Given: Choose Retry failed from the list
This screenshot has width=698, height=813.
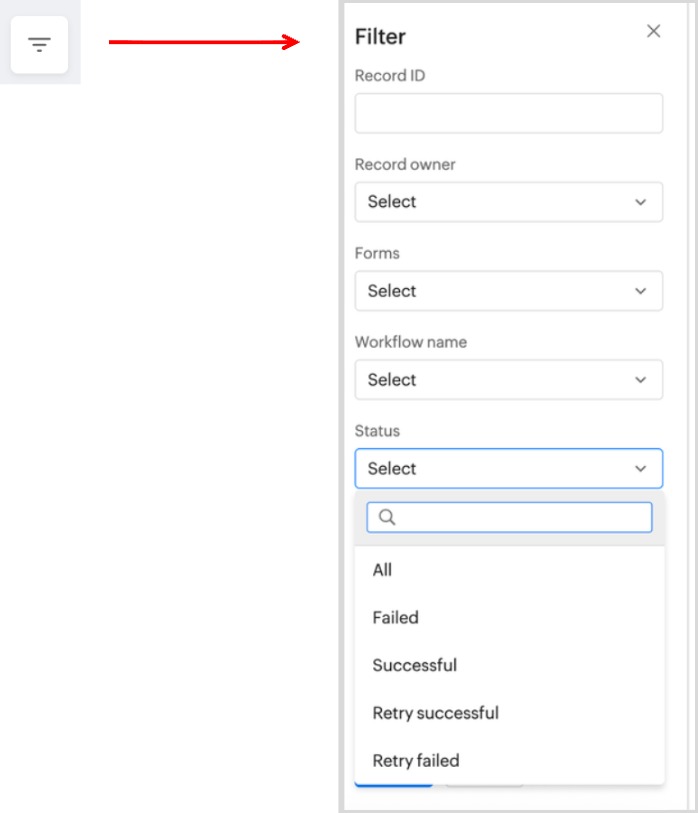Looking at the screenshot, I should (x=416, y=761).
